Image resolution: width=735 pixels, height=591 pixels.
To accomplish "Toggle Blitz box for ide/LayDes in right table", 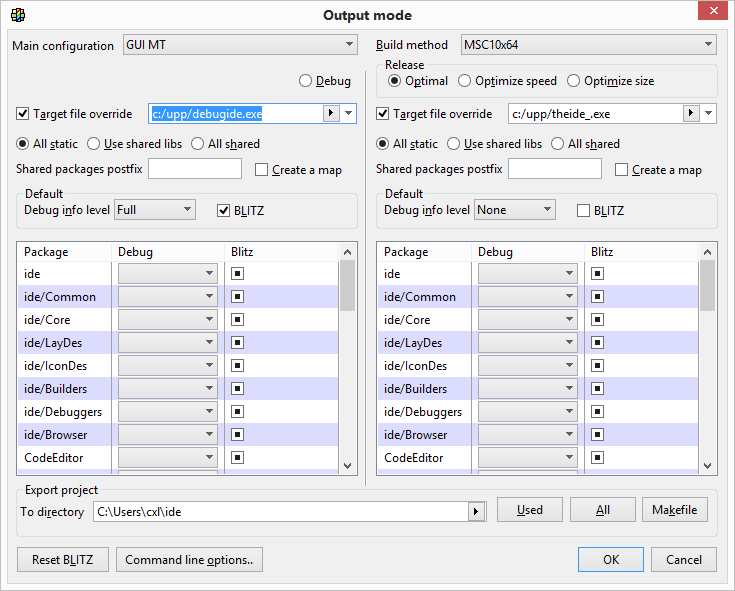I will tap(597, 343).
